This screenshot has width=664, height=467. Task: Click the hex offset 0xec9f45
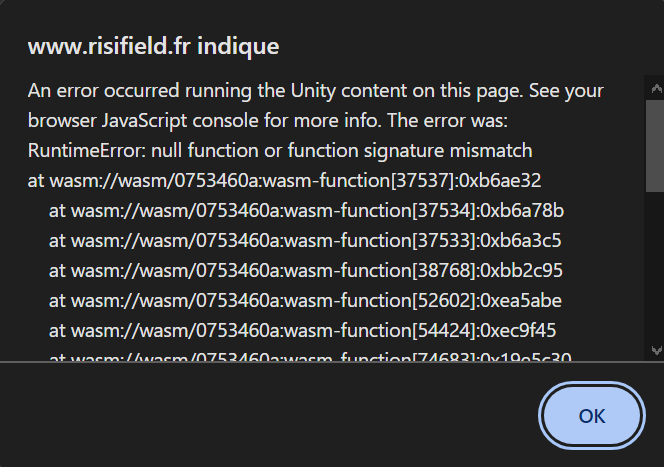(518, 331)
